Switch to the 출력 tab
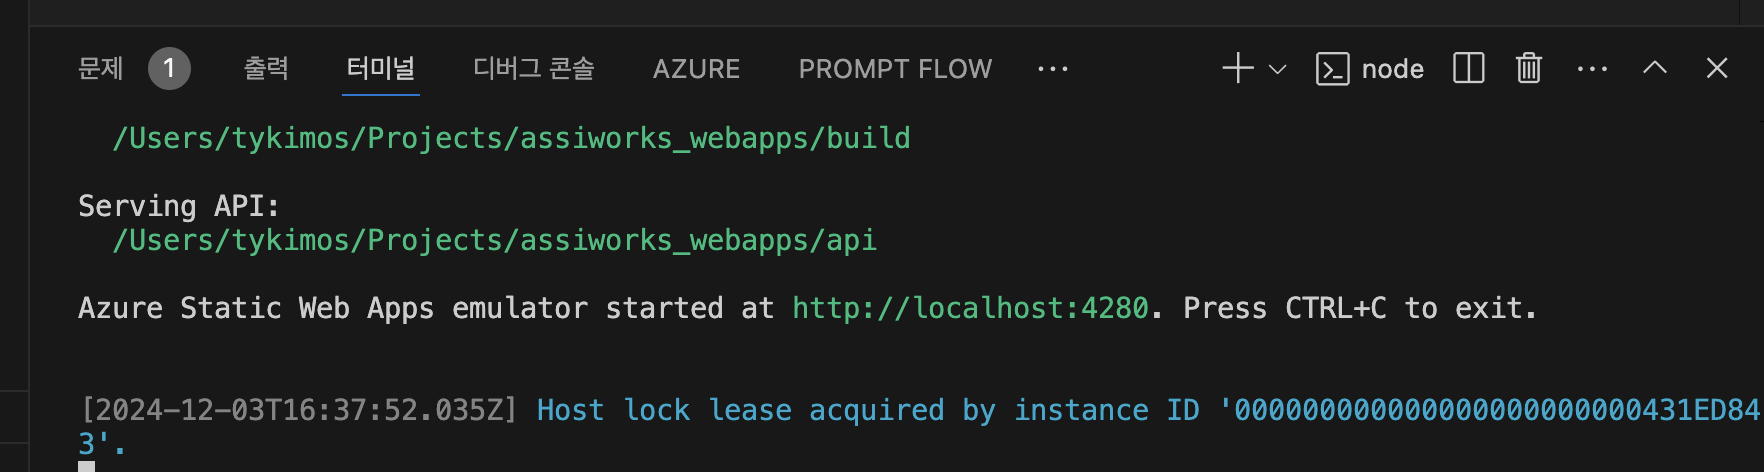 266,69
